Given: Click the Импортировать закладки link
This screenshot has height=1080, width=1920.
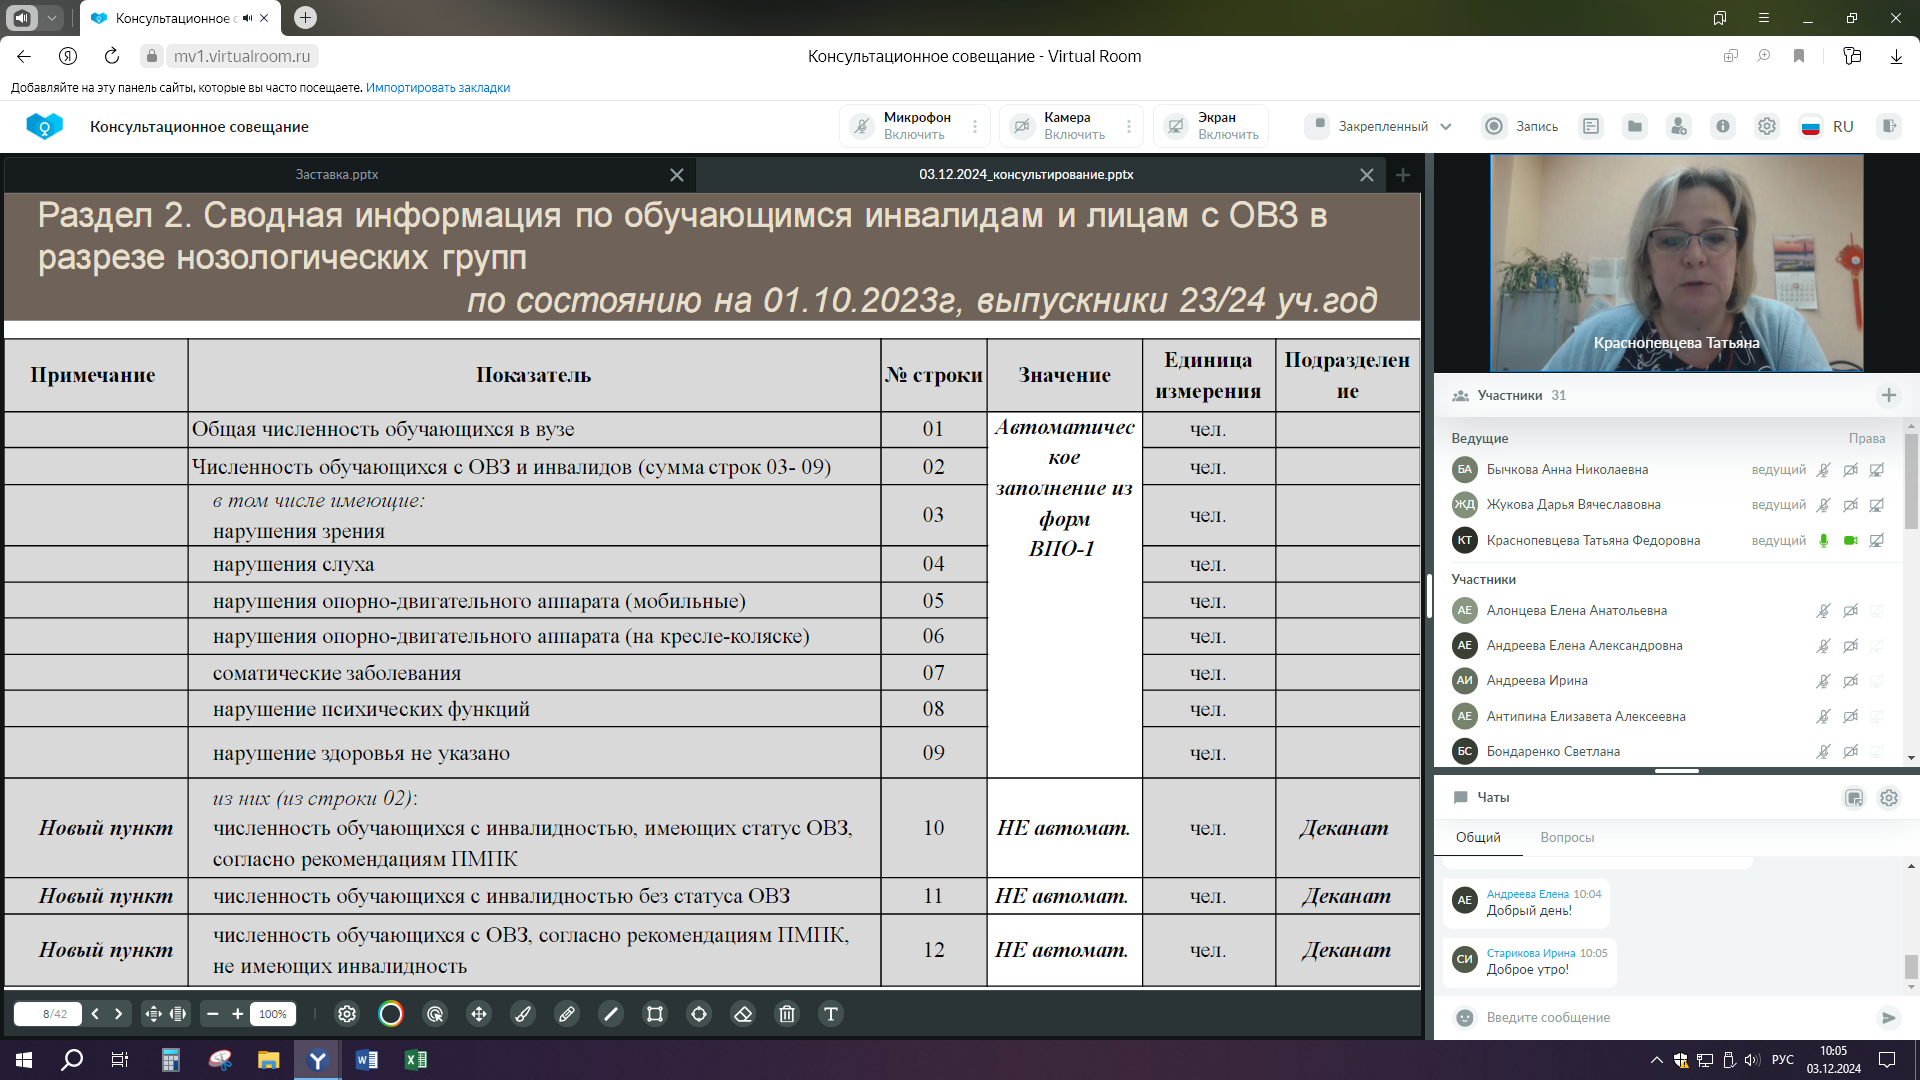Looking at the screenshot, I should pos(438,88).
